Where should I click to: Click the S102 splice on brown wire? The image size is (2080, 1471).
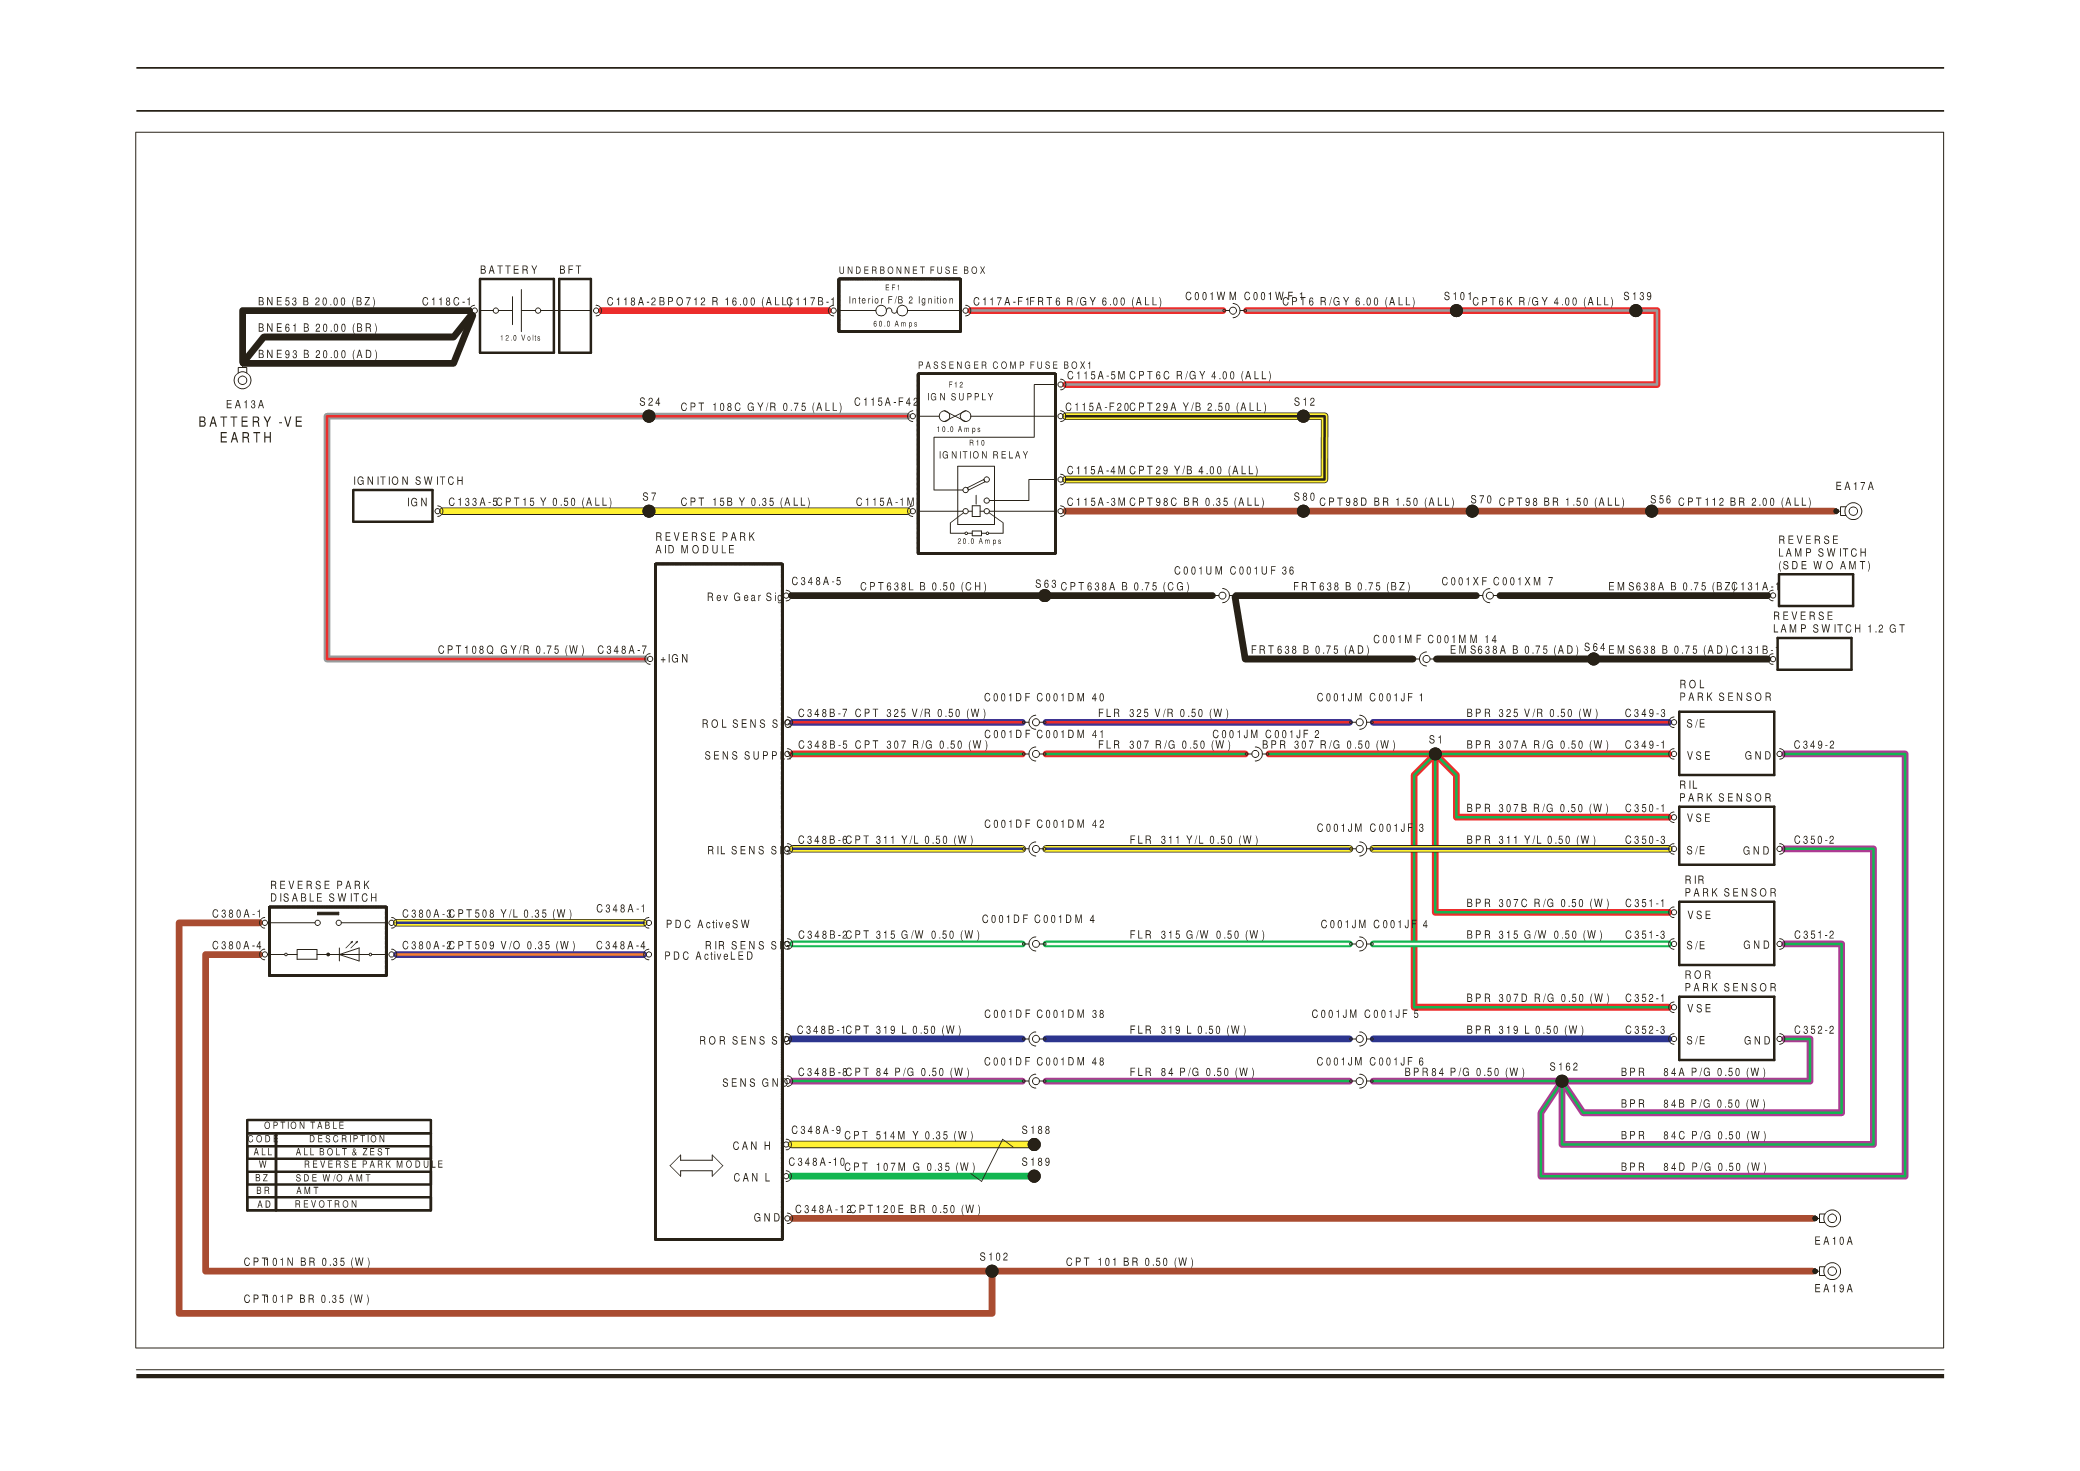click(991, 1272)
